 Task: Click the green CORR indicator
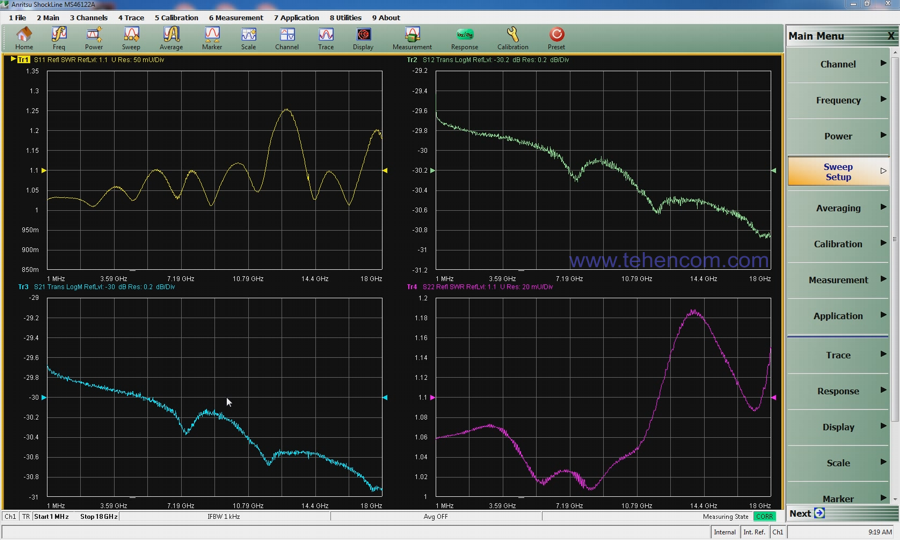[765, 516]
